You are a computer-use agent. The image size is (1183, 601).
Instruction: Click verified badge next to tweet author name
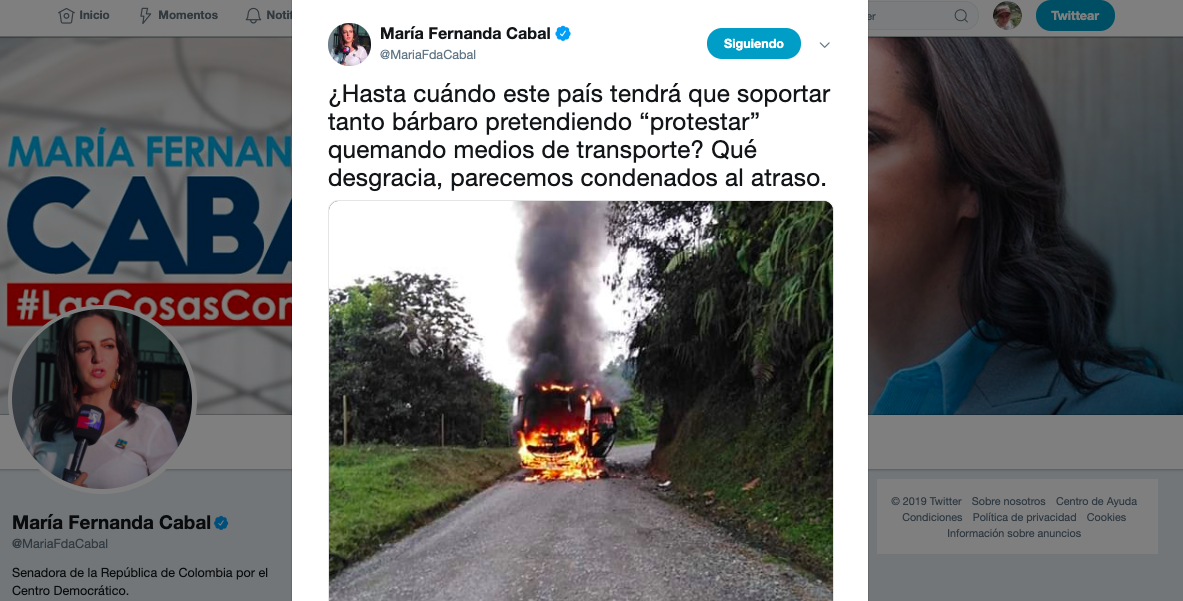(x=563, y=33)
